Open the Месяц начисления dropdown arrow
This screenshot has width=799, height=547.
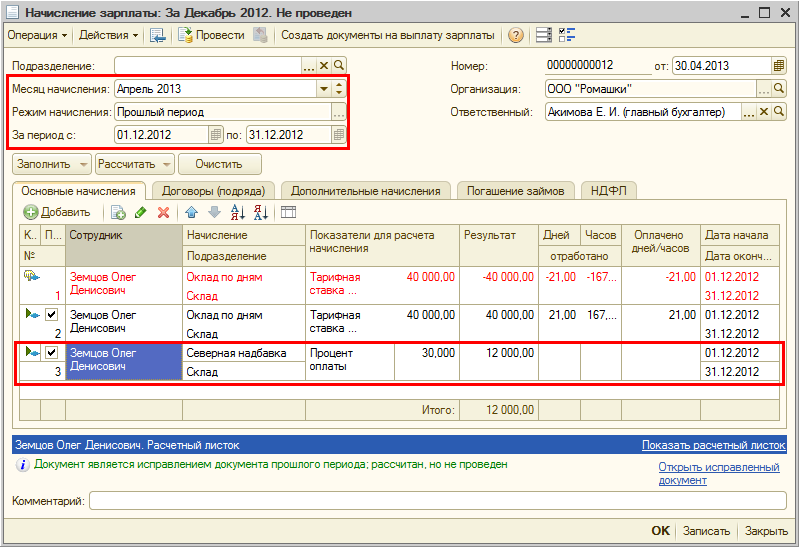pyautogui.click(x=323, y=89)
